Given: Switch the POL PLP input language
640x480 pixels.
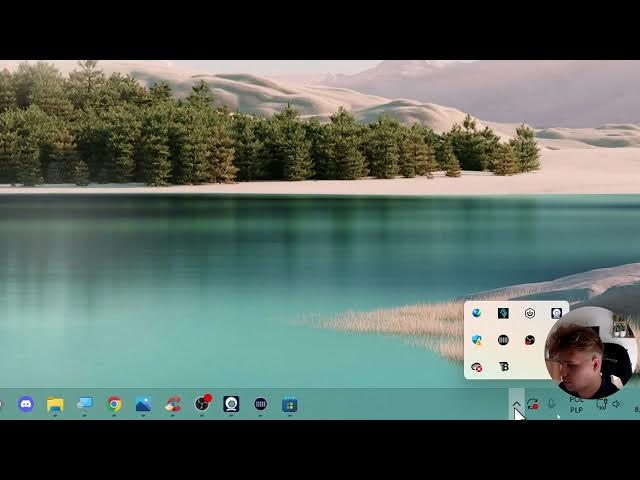Looking at the screenshot, I should (576, 405).
